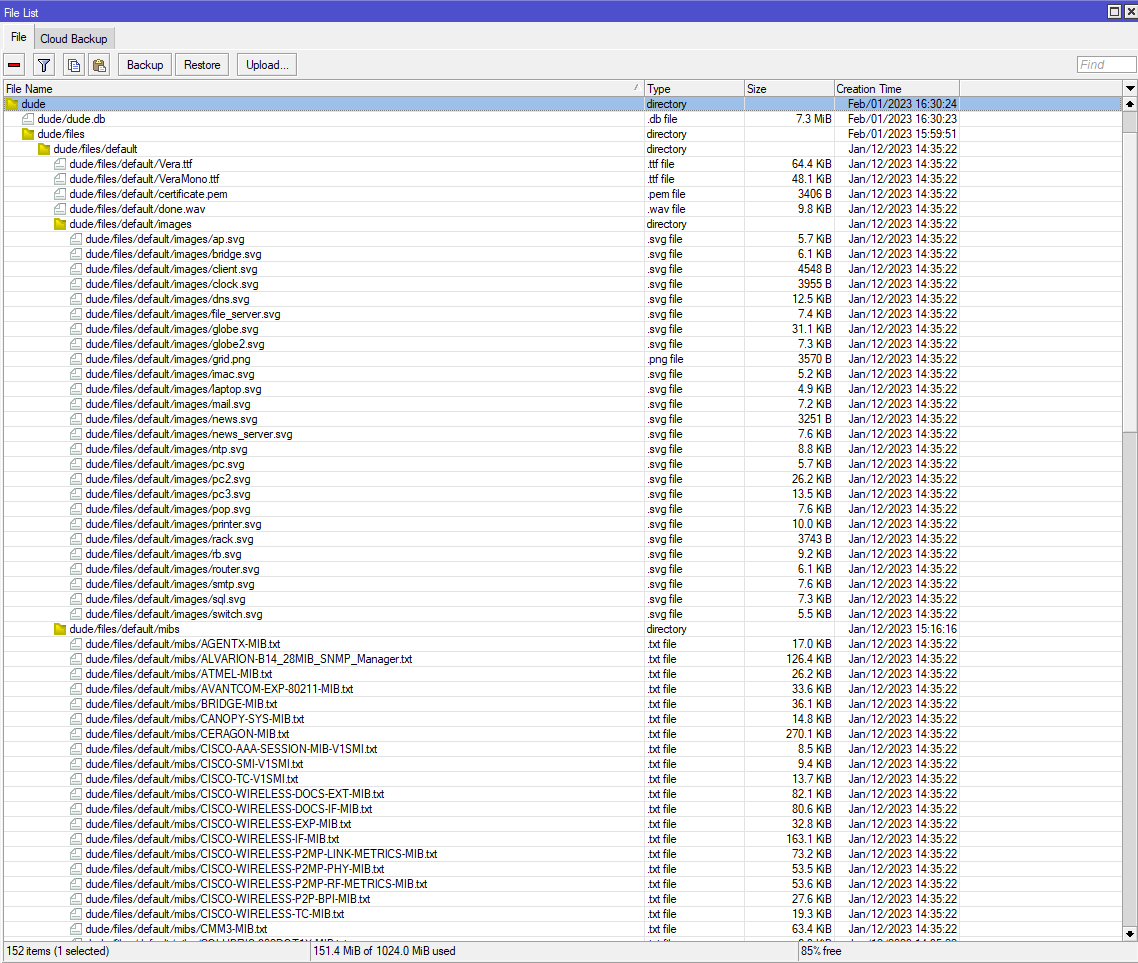Focus the Find search field
The image size is (1138, 963).
coord(1106,65)
